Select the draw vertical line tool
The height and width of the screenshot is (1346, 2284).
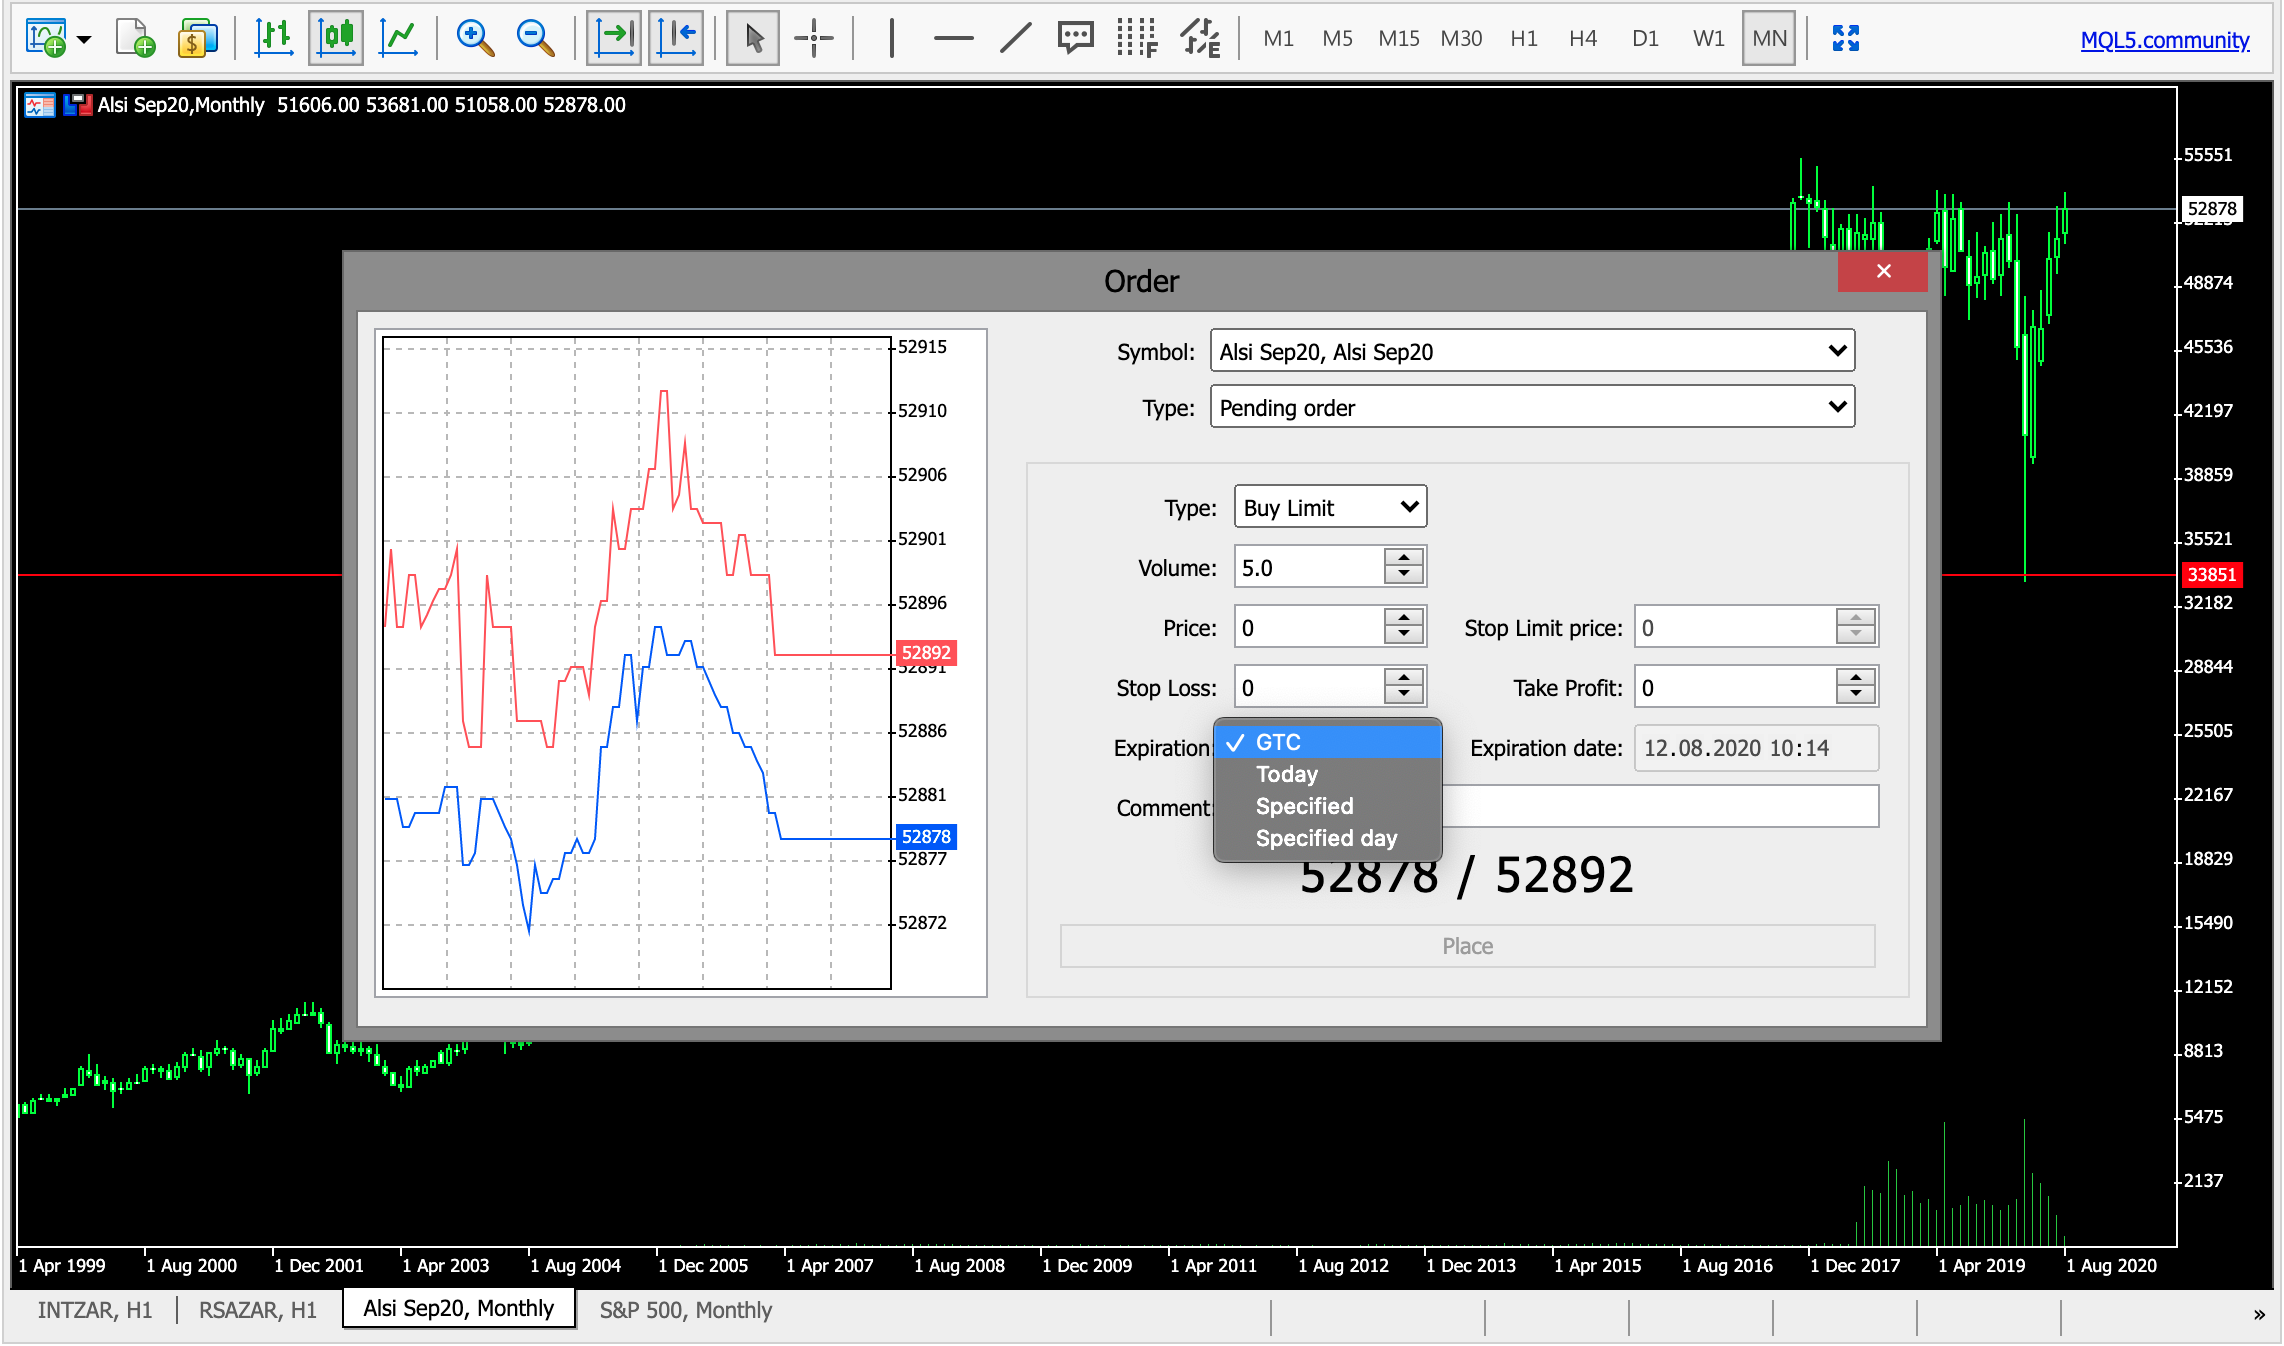[x=891, y=39]
